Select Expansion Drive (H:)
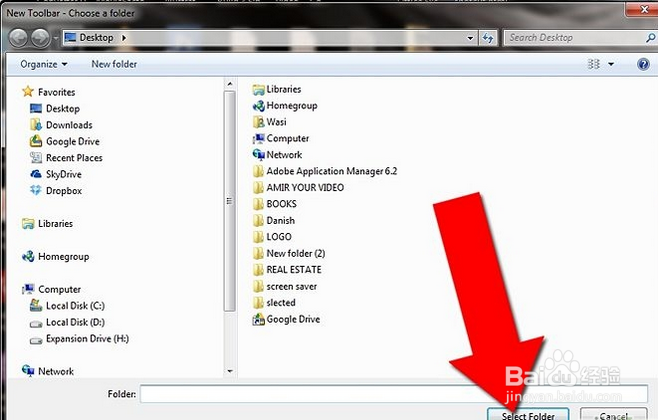 [79, 339]
